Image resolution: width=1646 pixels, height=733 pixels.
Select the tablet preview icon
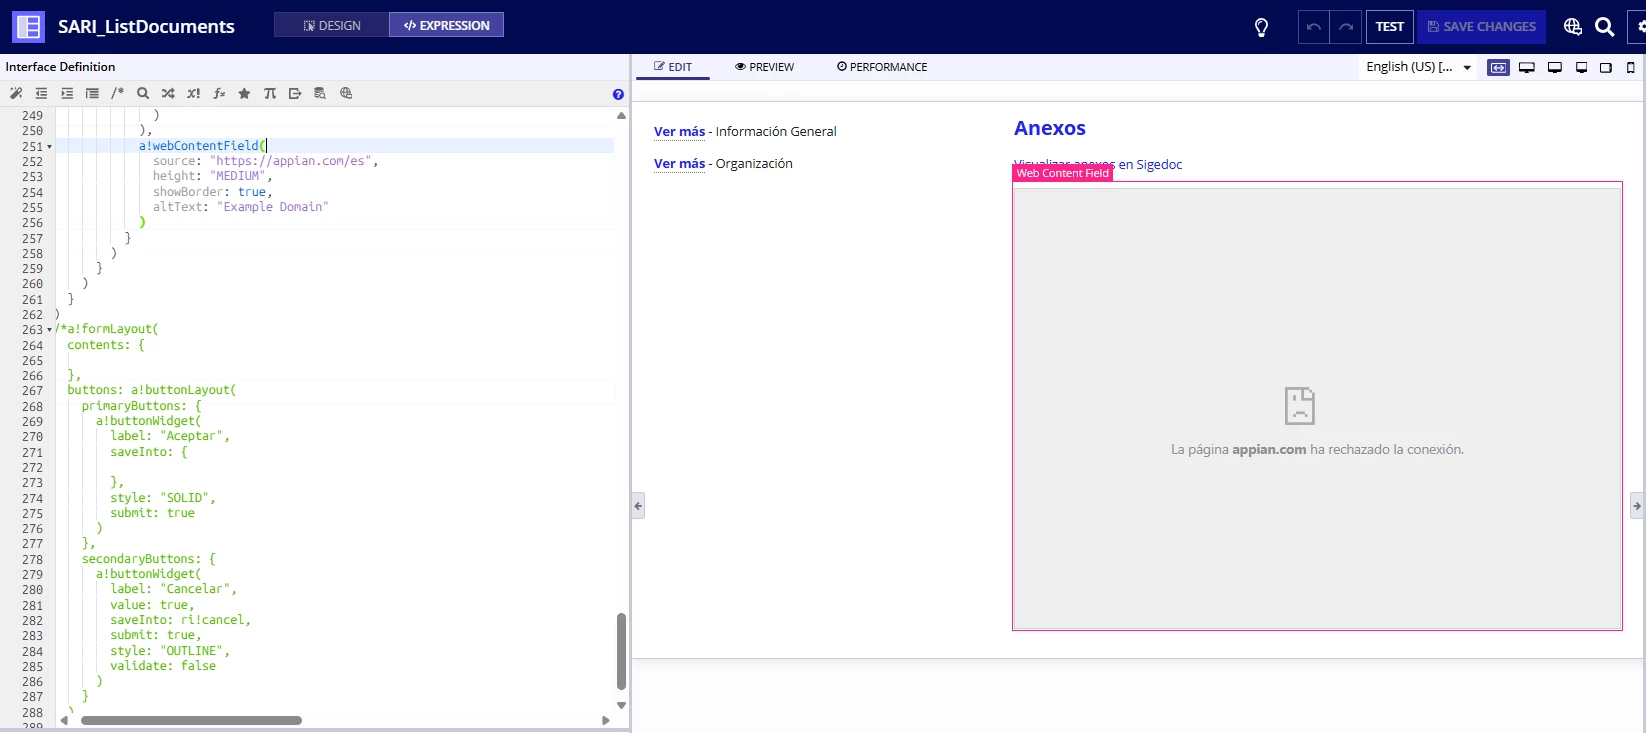tap(1606, 67)
